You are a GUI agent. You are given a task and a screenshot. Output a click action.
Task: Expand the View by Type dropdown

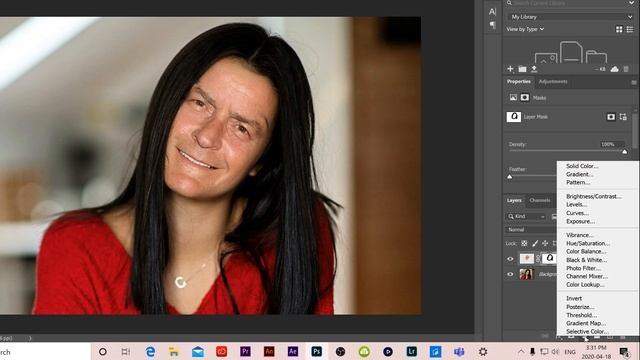coord(525,29)
